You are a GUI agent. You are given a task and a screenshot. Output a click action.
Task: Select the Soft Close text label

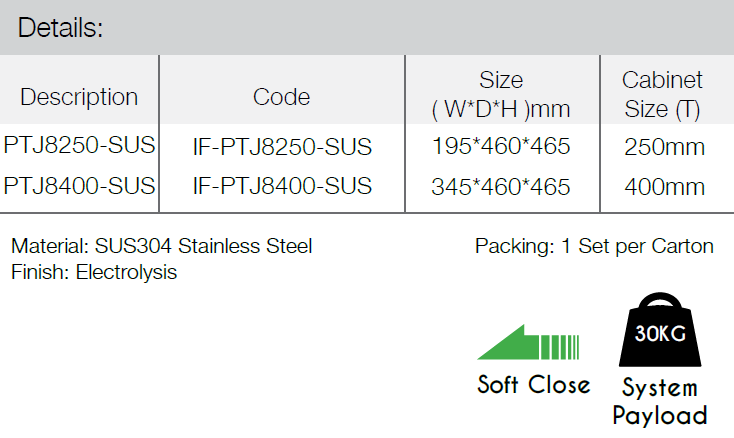point(533,385)
